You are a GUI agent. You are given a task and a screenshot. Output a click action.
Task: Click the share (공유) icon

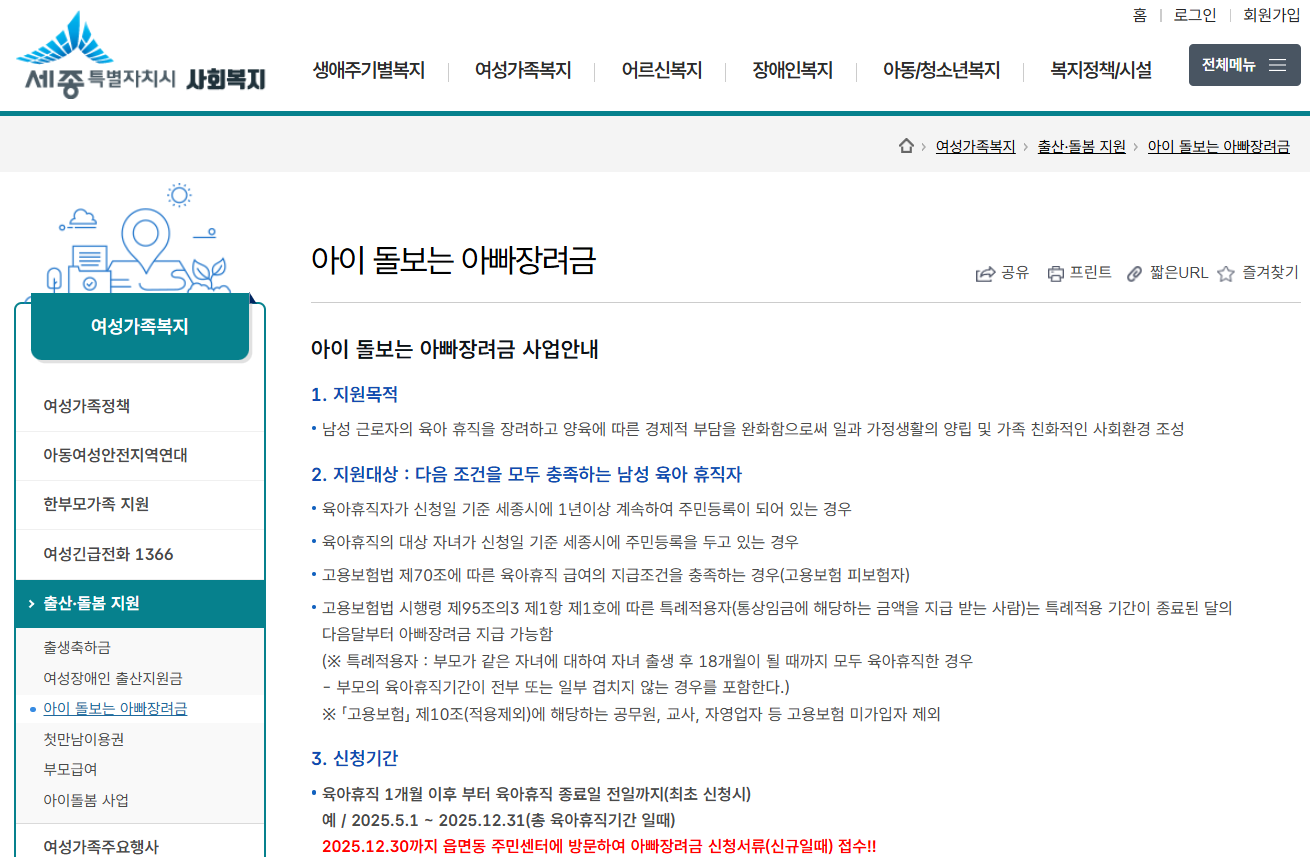[985, 273]
